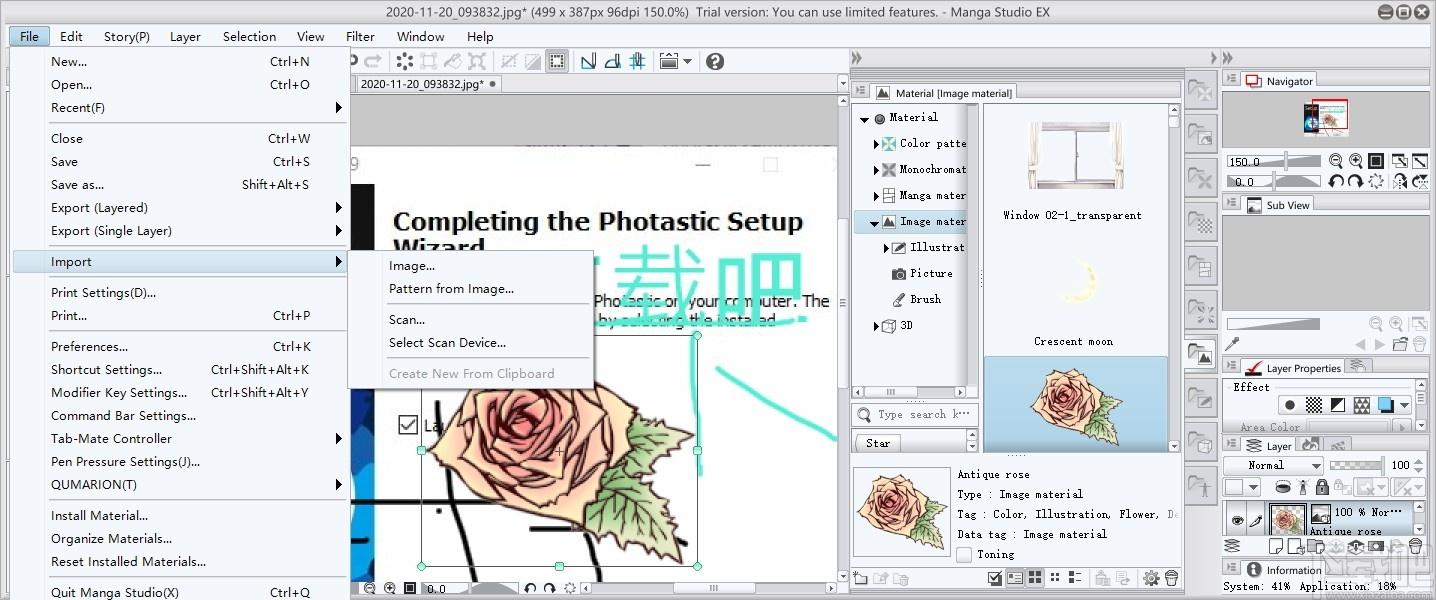Click Navigator zoom out magnifier
The image size is (1436, 600).
pyautogui.click(x=1335, y=160)
